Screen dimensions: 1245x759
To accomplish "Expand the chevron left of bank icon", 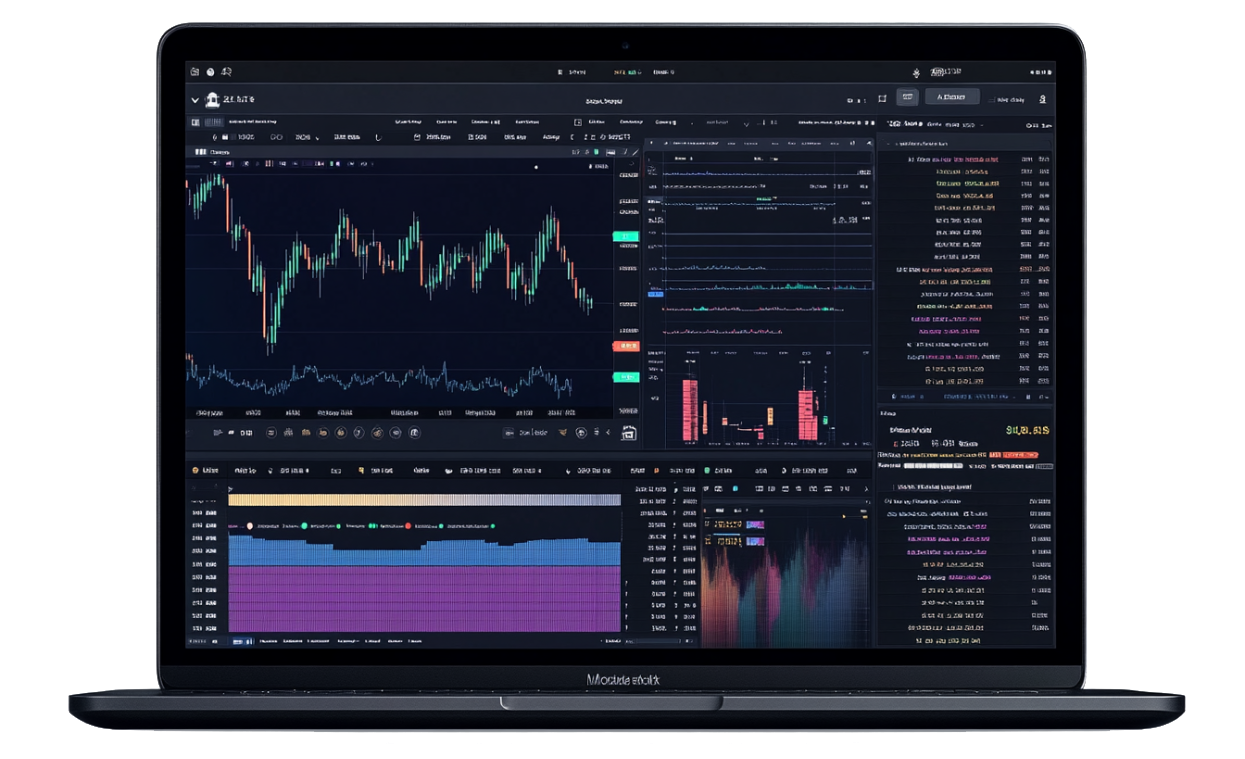I will [x=195, y=100].
